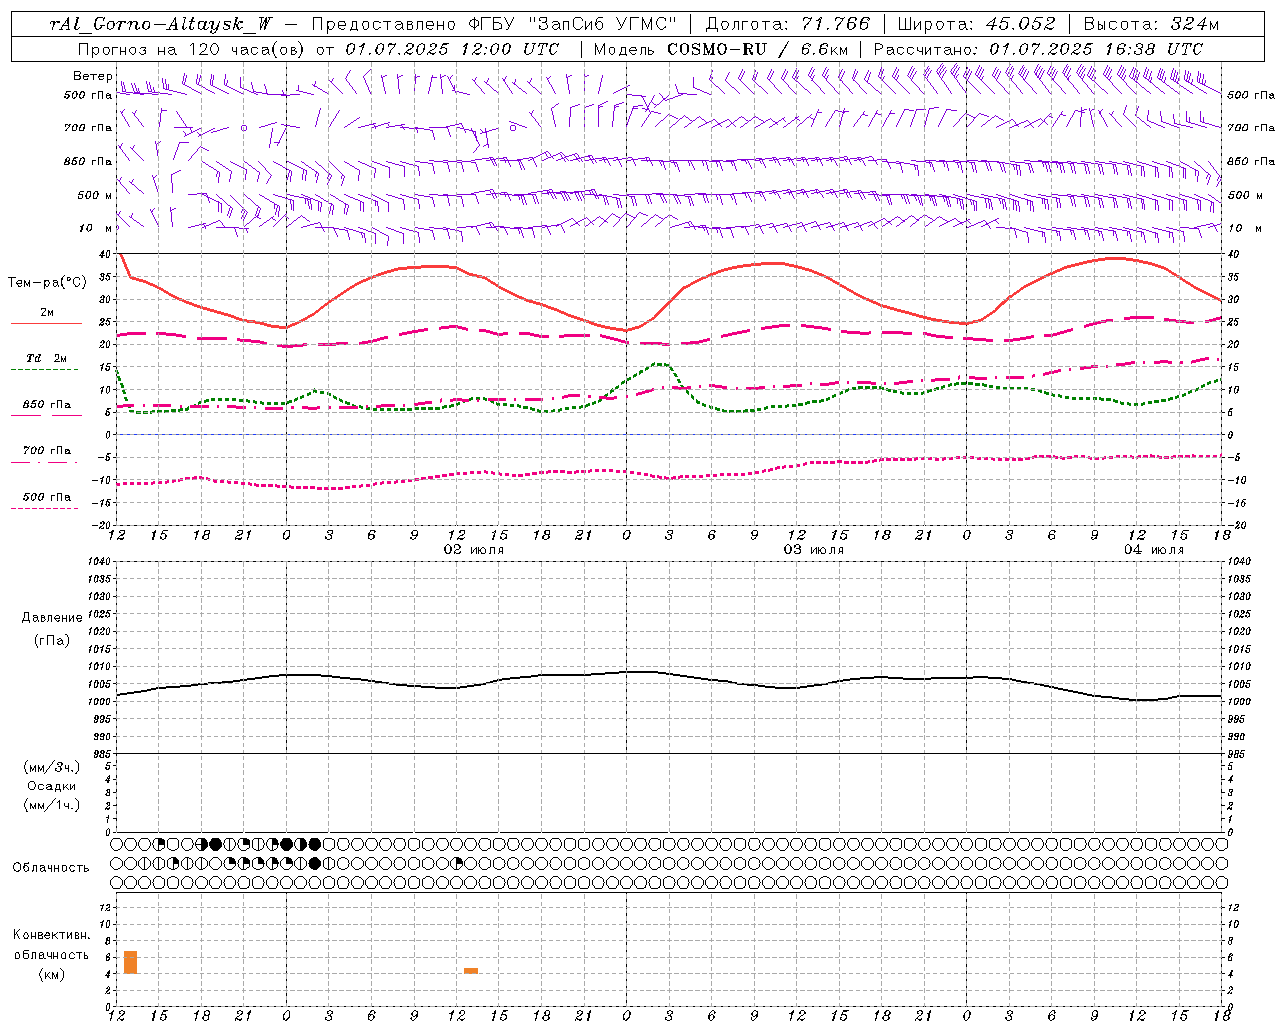Click the station title rAl_Gorno-Altaysk_W
Screen dimensions: 1280x1024
[161, 25]
